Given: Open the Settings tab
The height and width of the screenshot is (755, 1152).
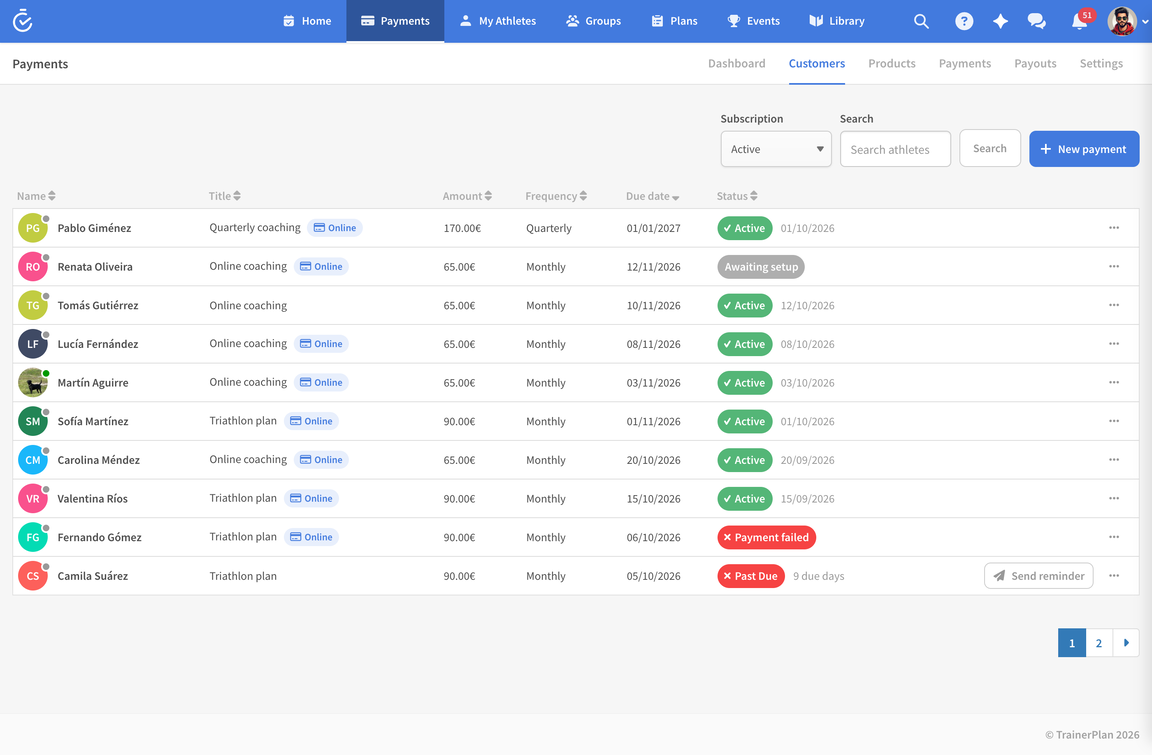Looking at the screenshot, I should (1101, 64).
